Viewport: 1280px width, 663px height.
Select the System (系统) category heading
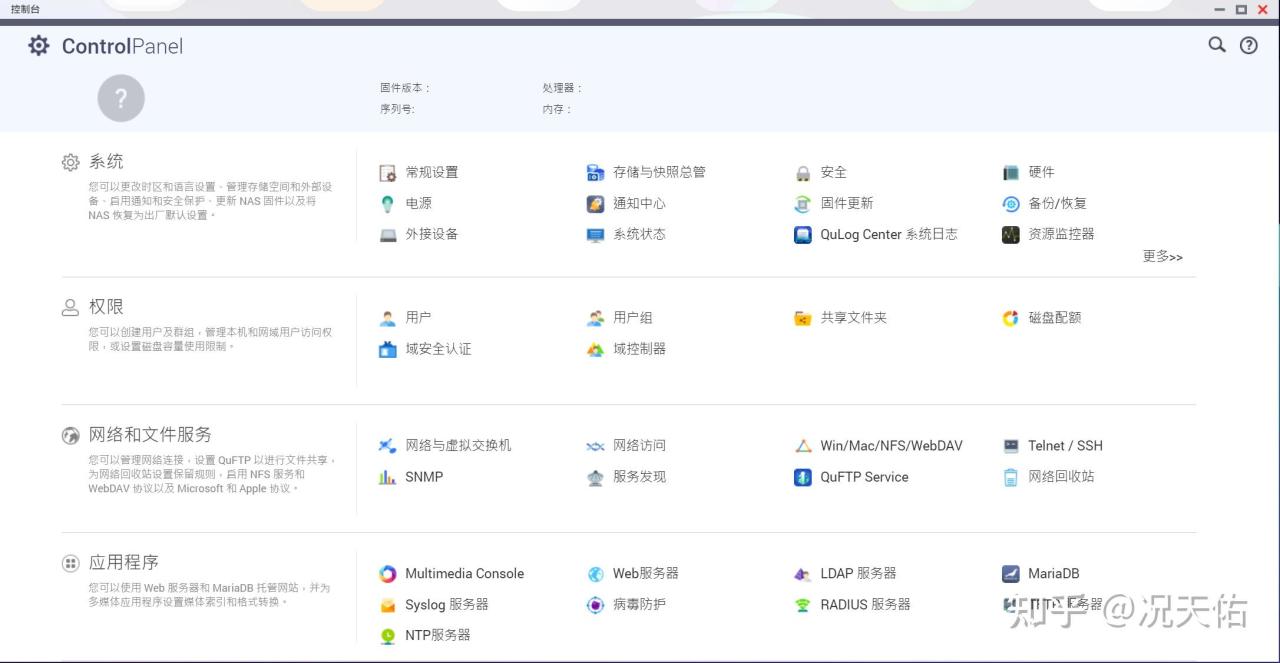(106, 162)
